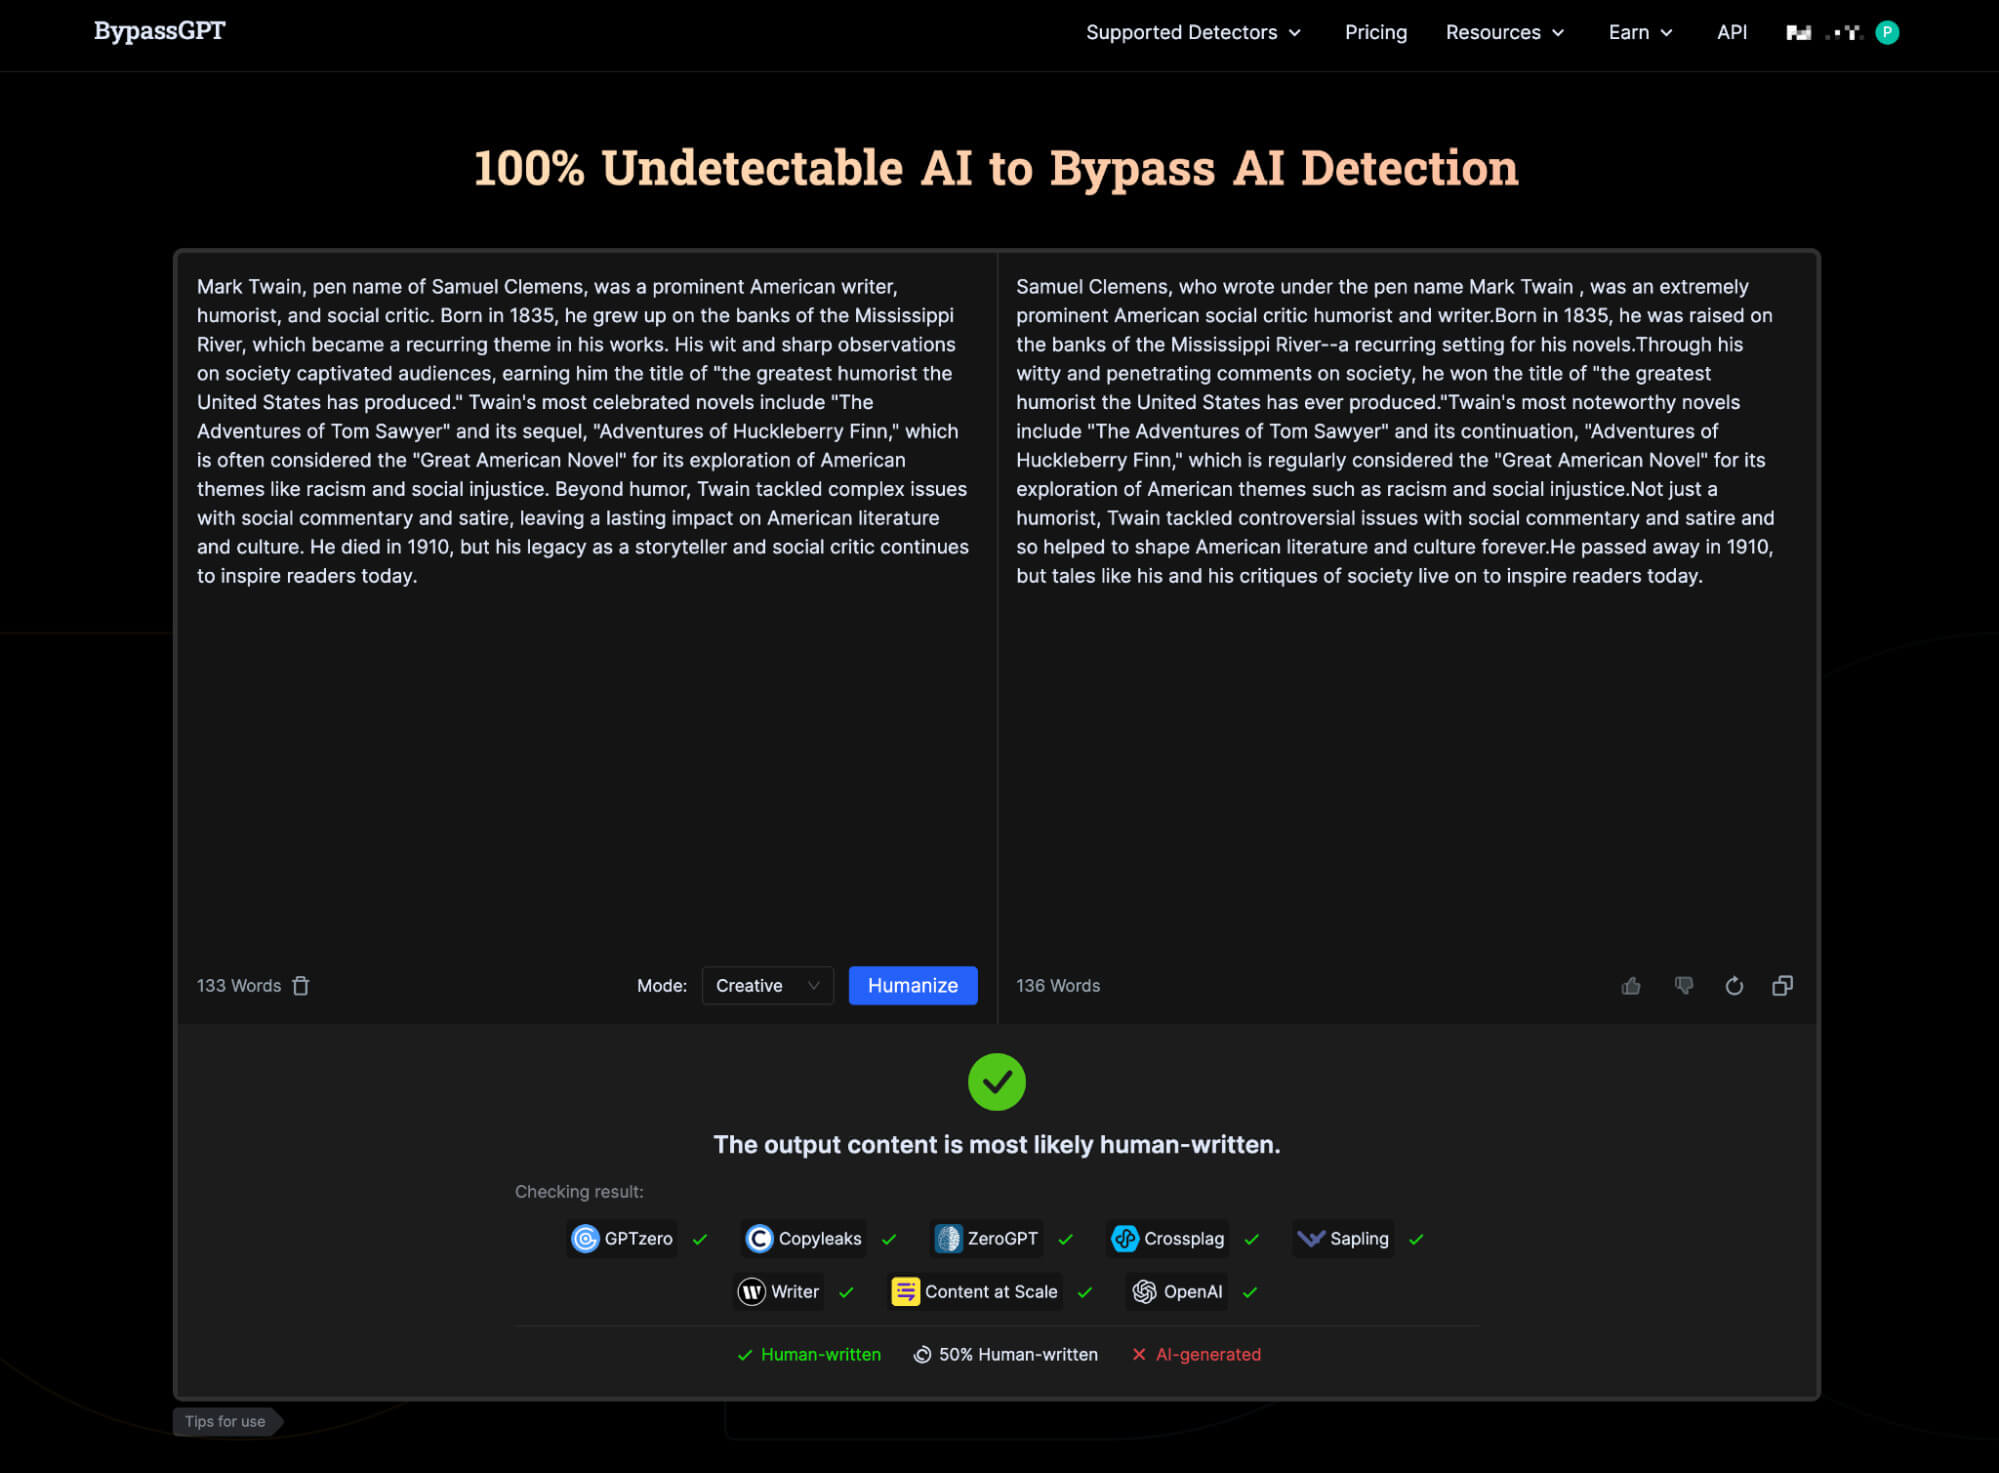The height and width of the screenshot is (1473, 1999).
Task: Expand the Earn menu
Action: (x=1640, y=32)
